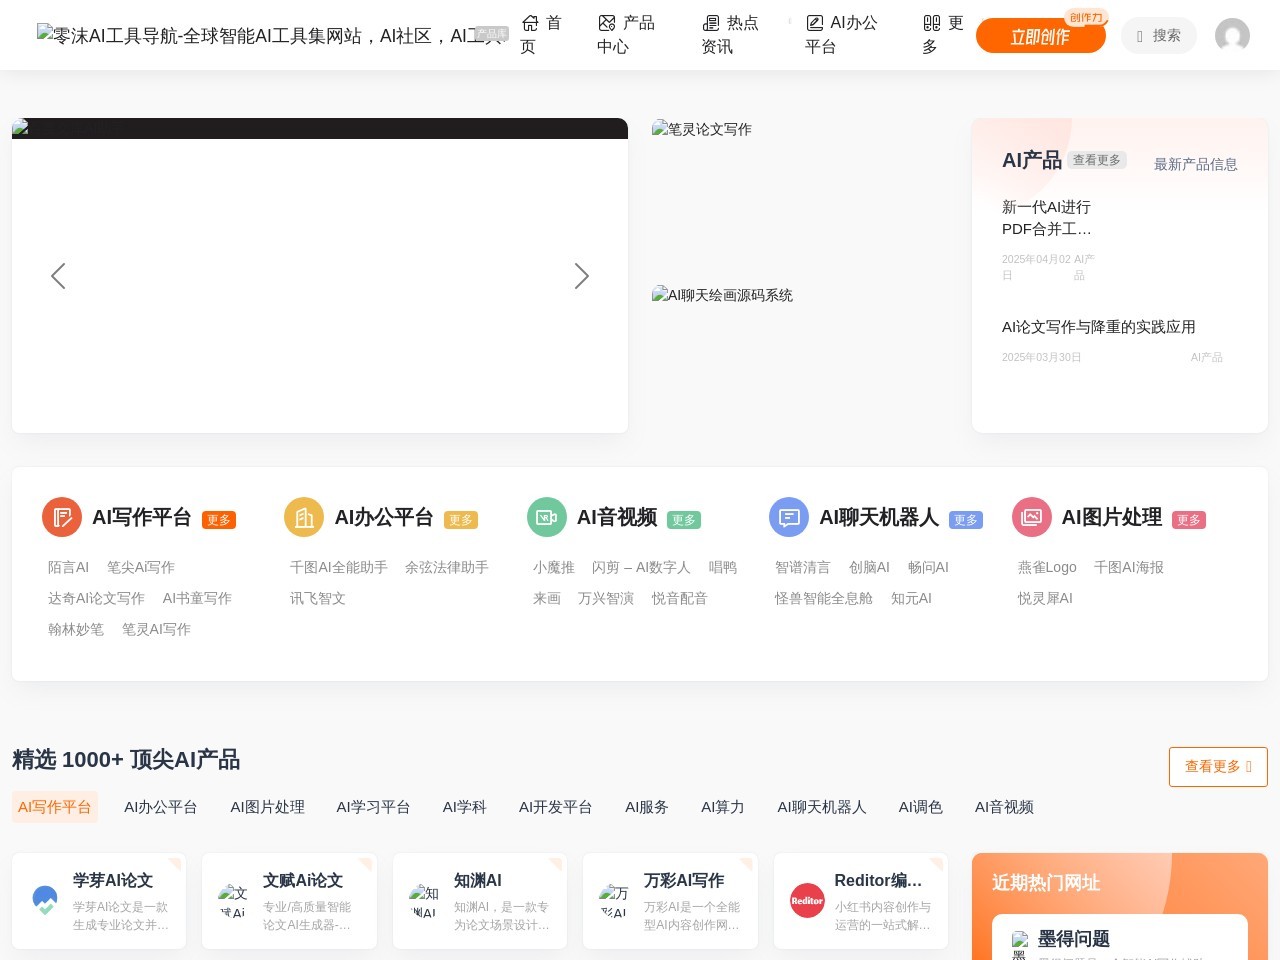Click 更多 badge beside AI写作平台

[x=219, y=520]
